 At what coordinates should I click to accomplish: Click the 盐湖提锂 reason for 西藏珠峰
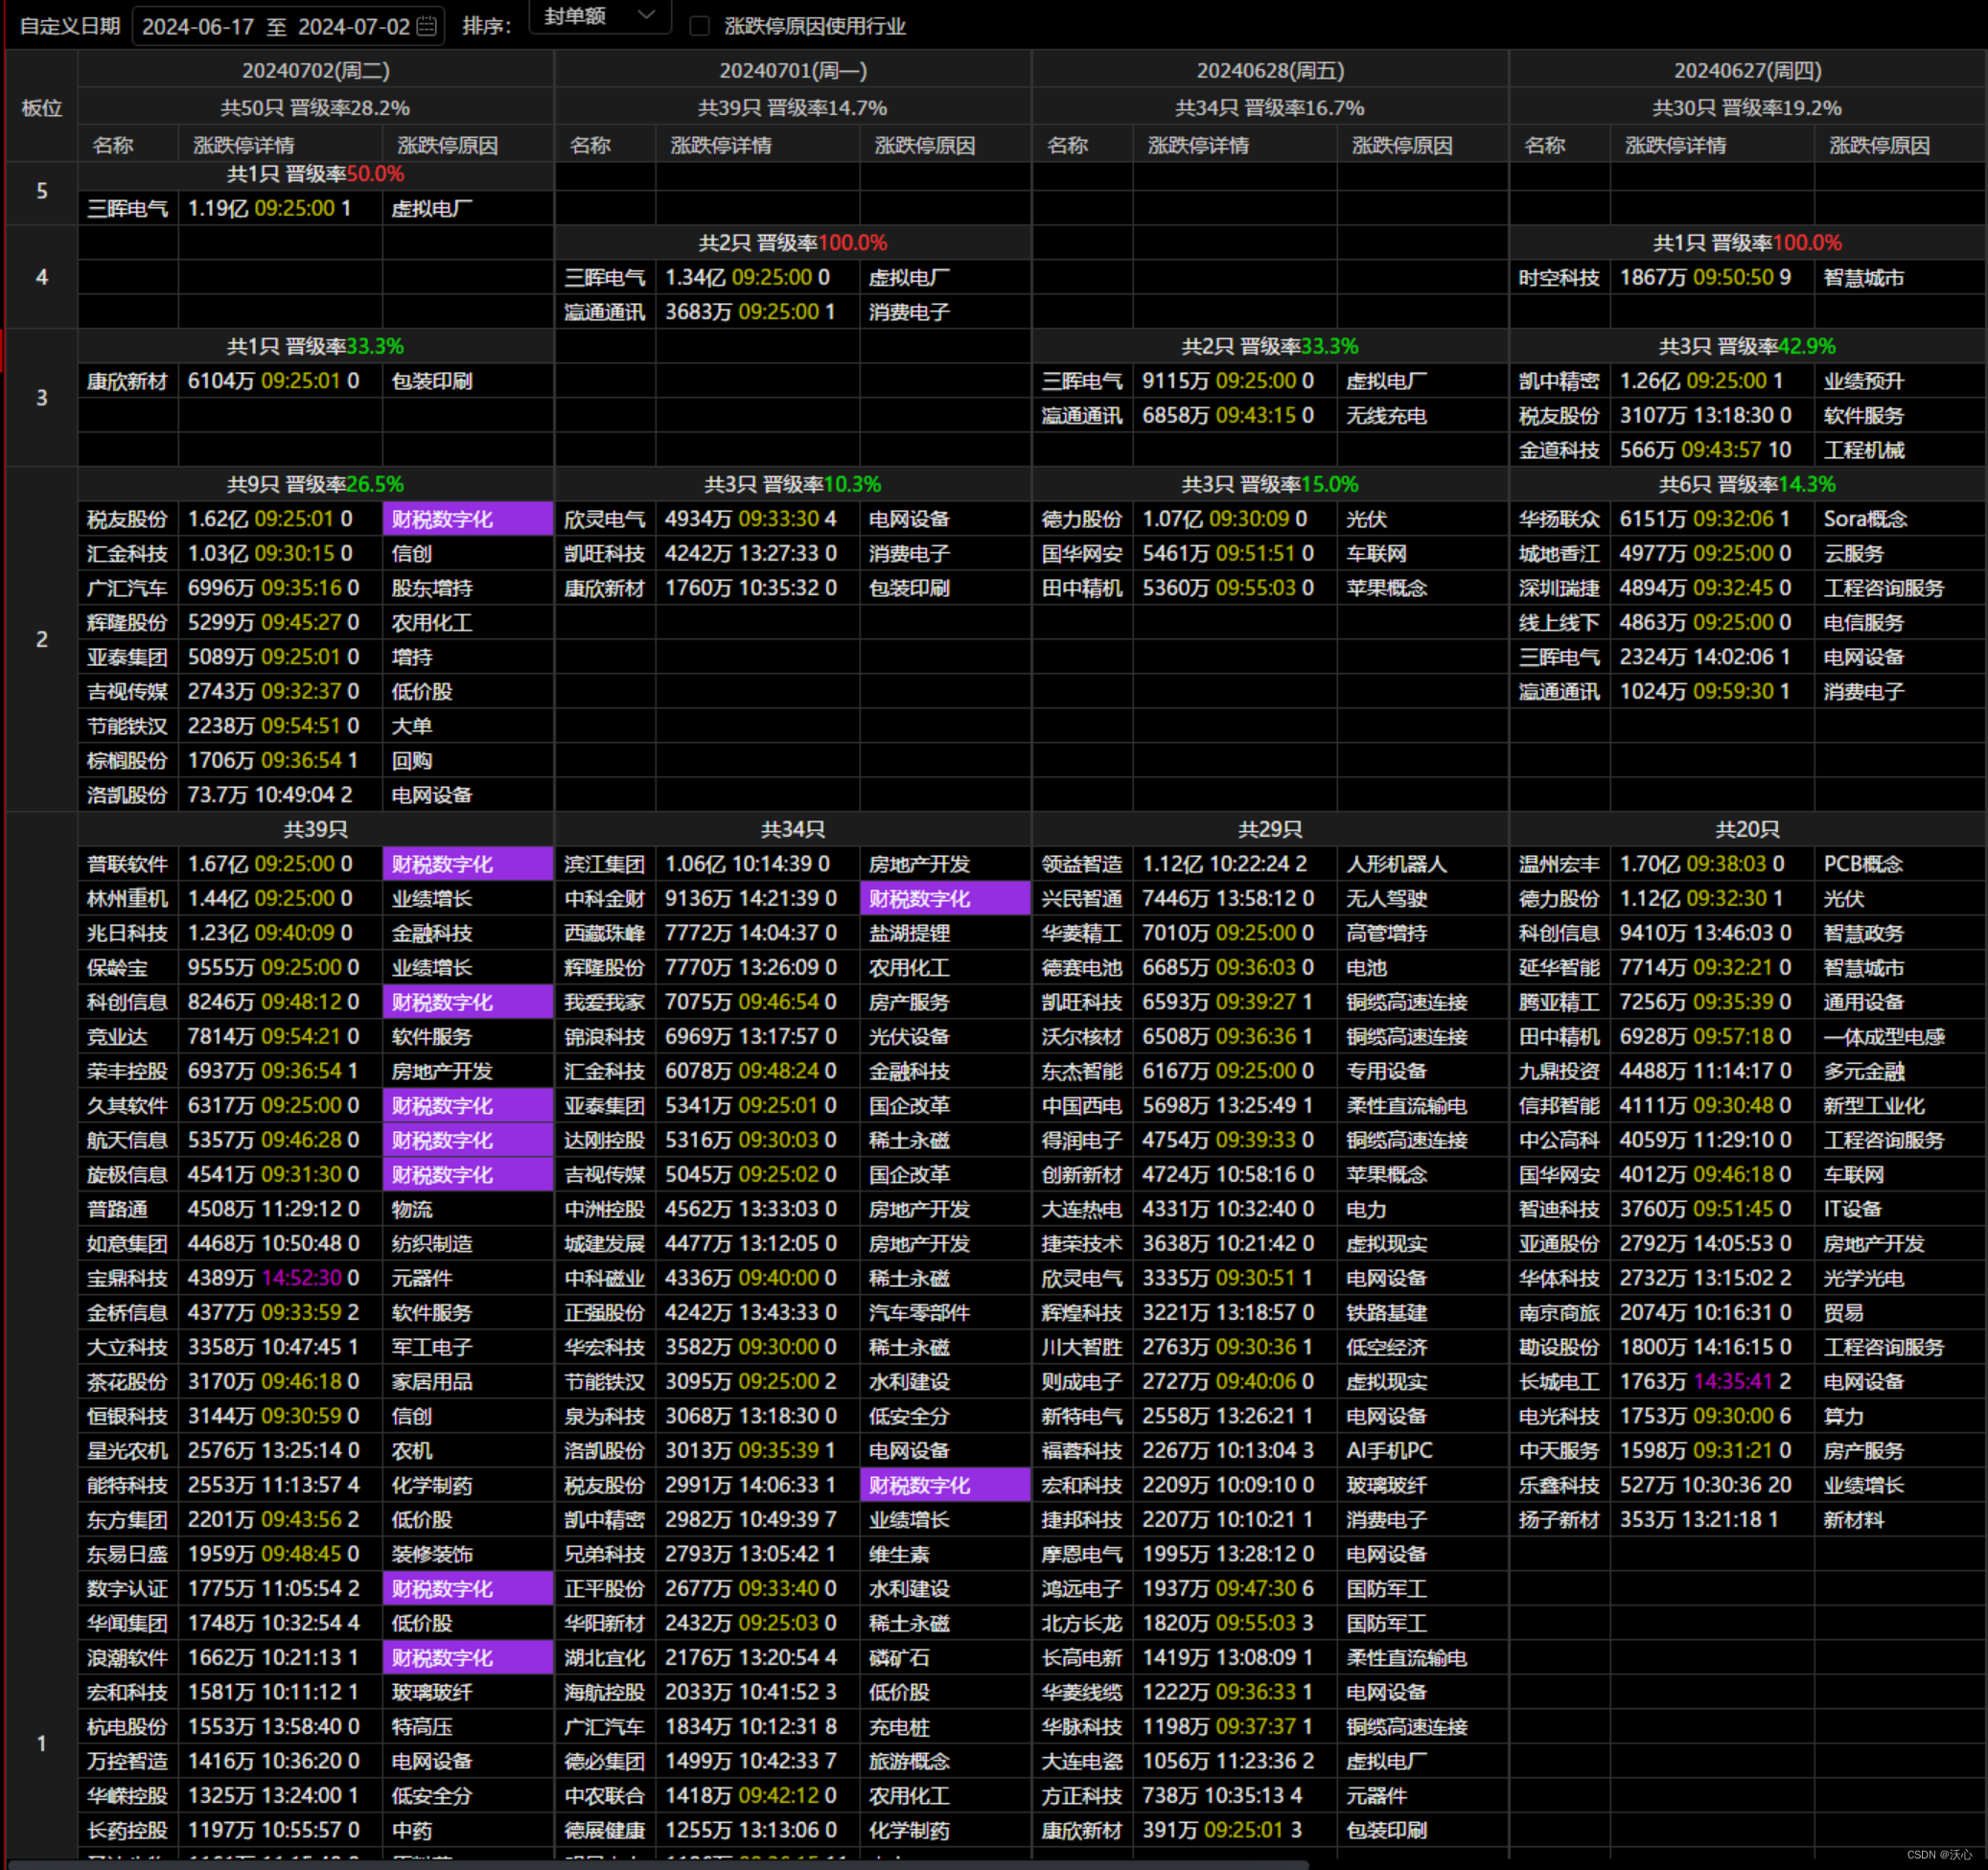point(909,934)
